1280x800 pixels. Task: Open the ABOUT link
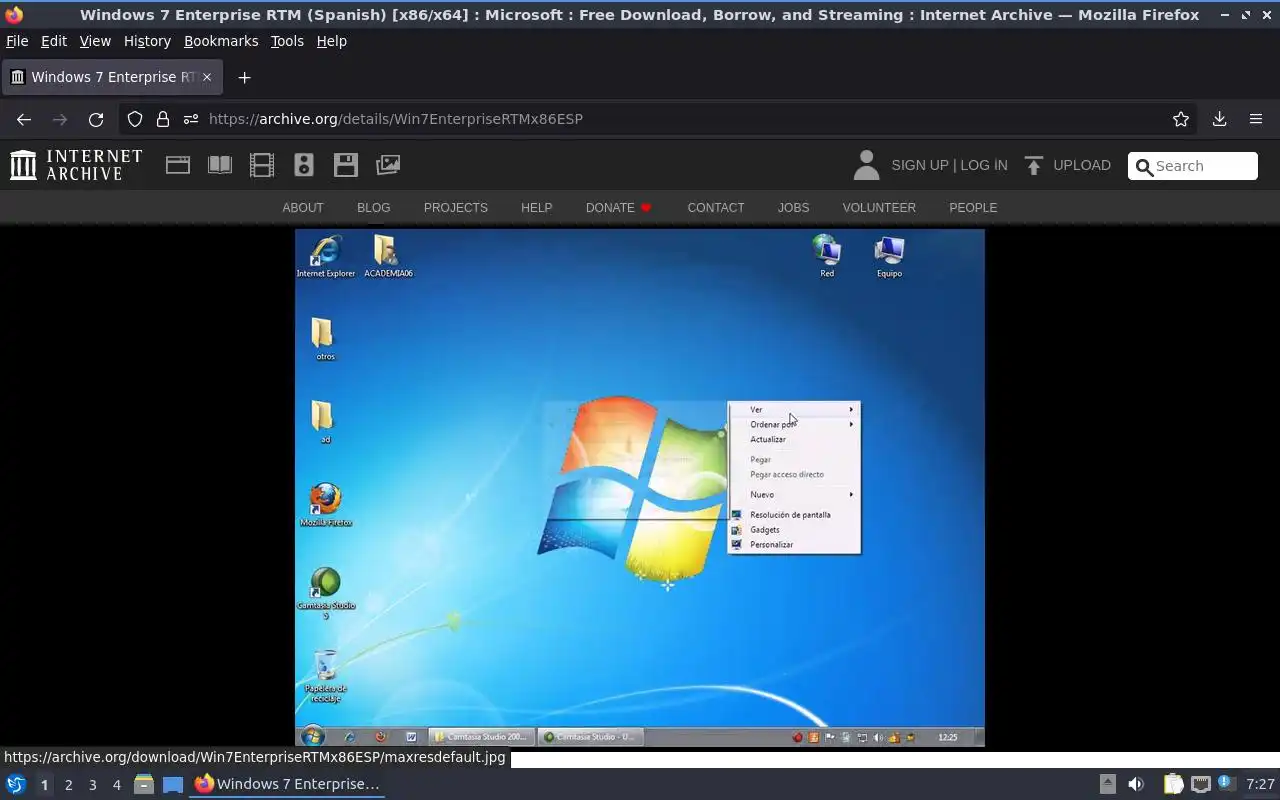click(x=303, y=208)
